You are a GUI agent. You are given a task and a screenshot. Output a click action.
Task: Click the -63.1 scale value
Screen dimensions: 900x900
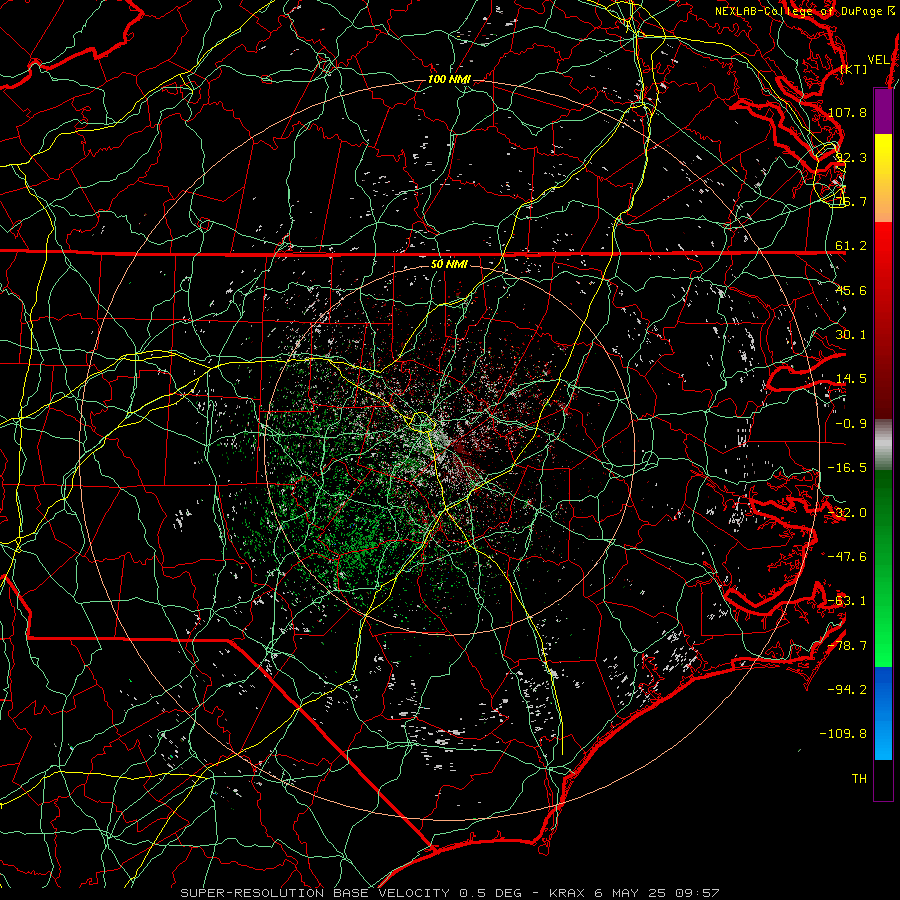pos(847,601)
